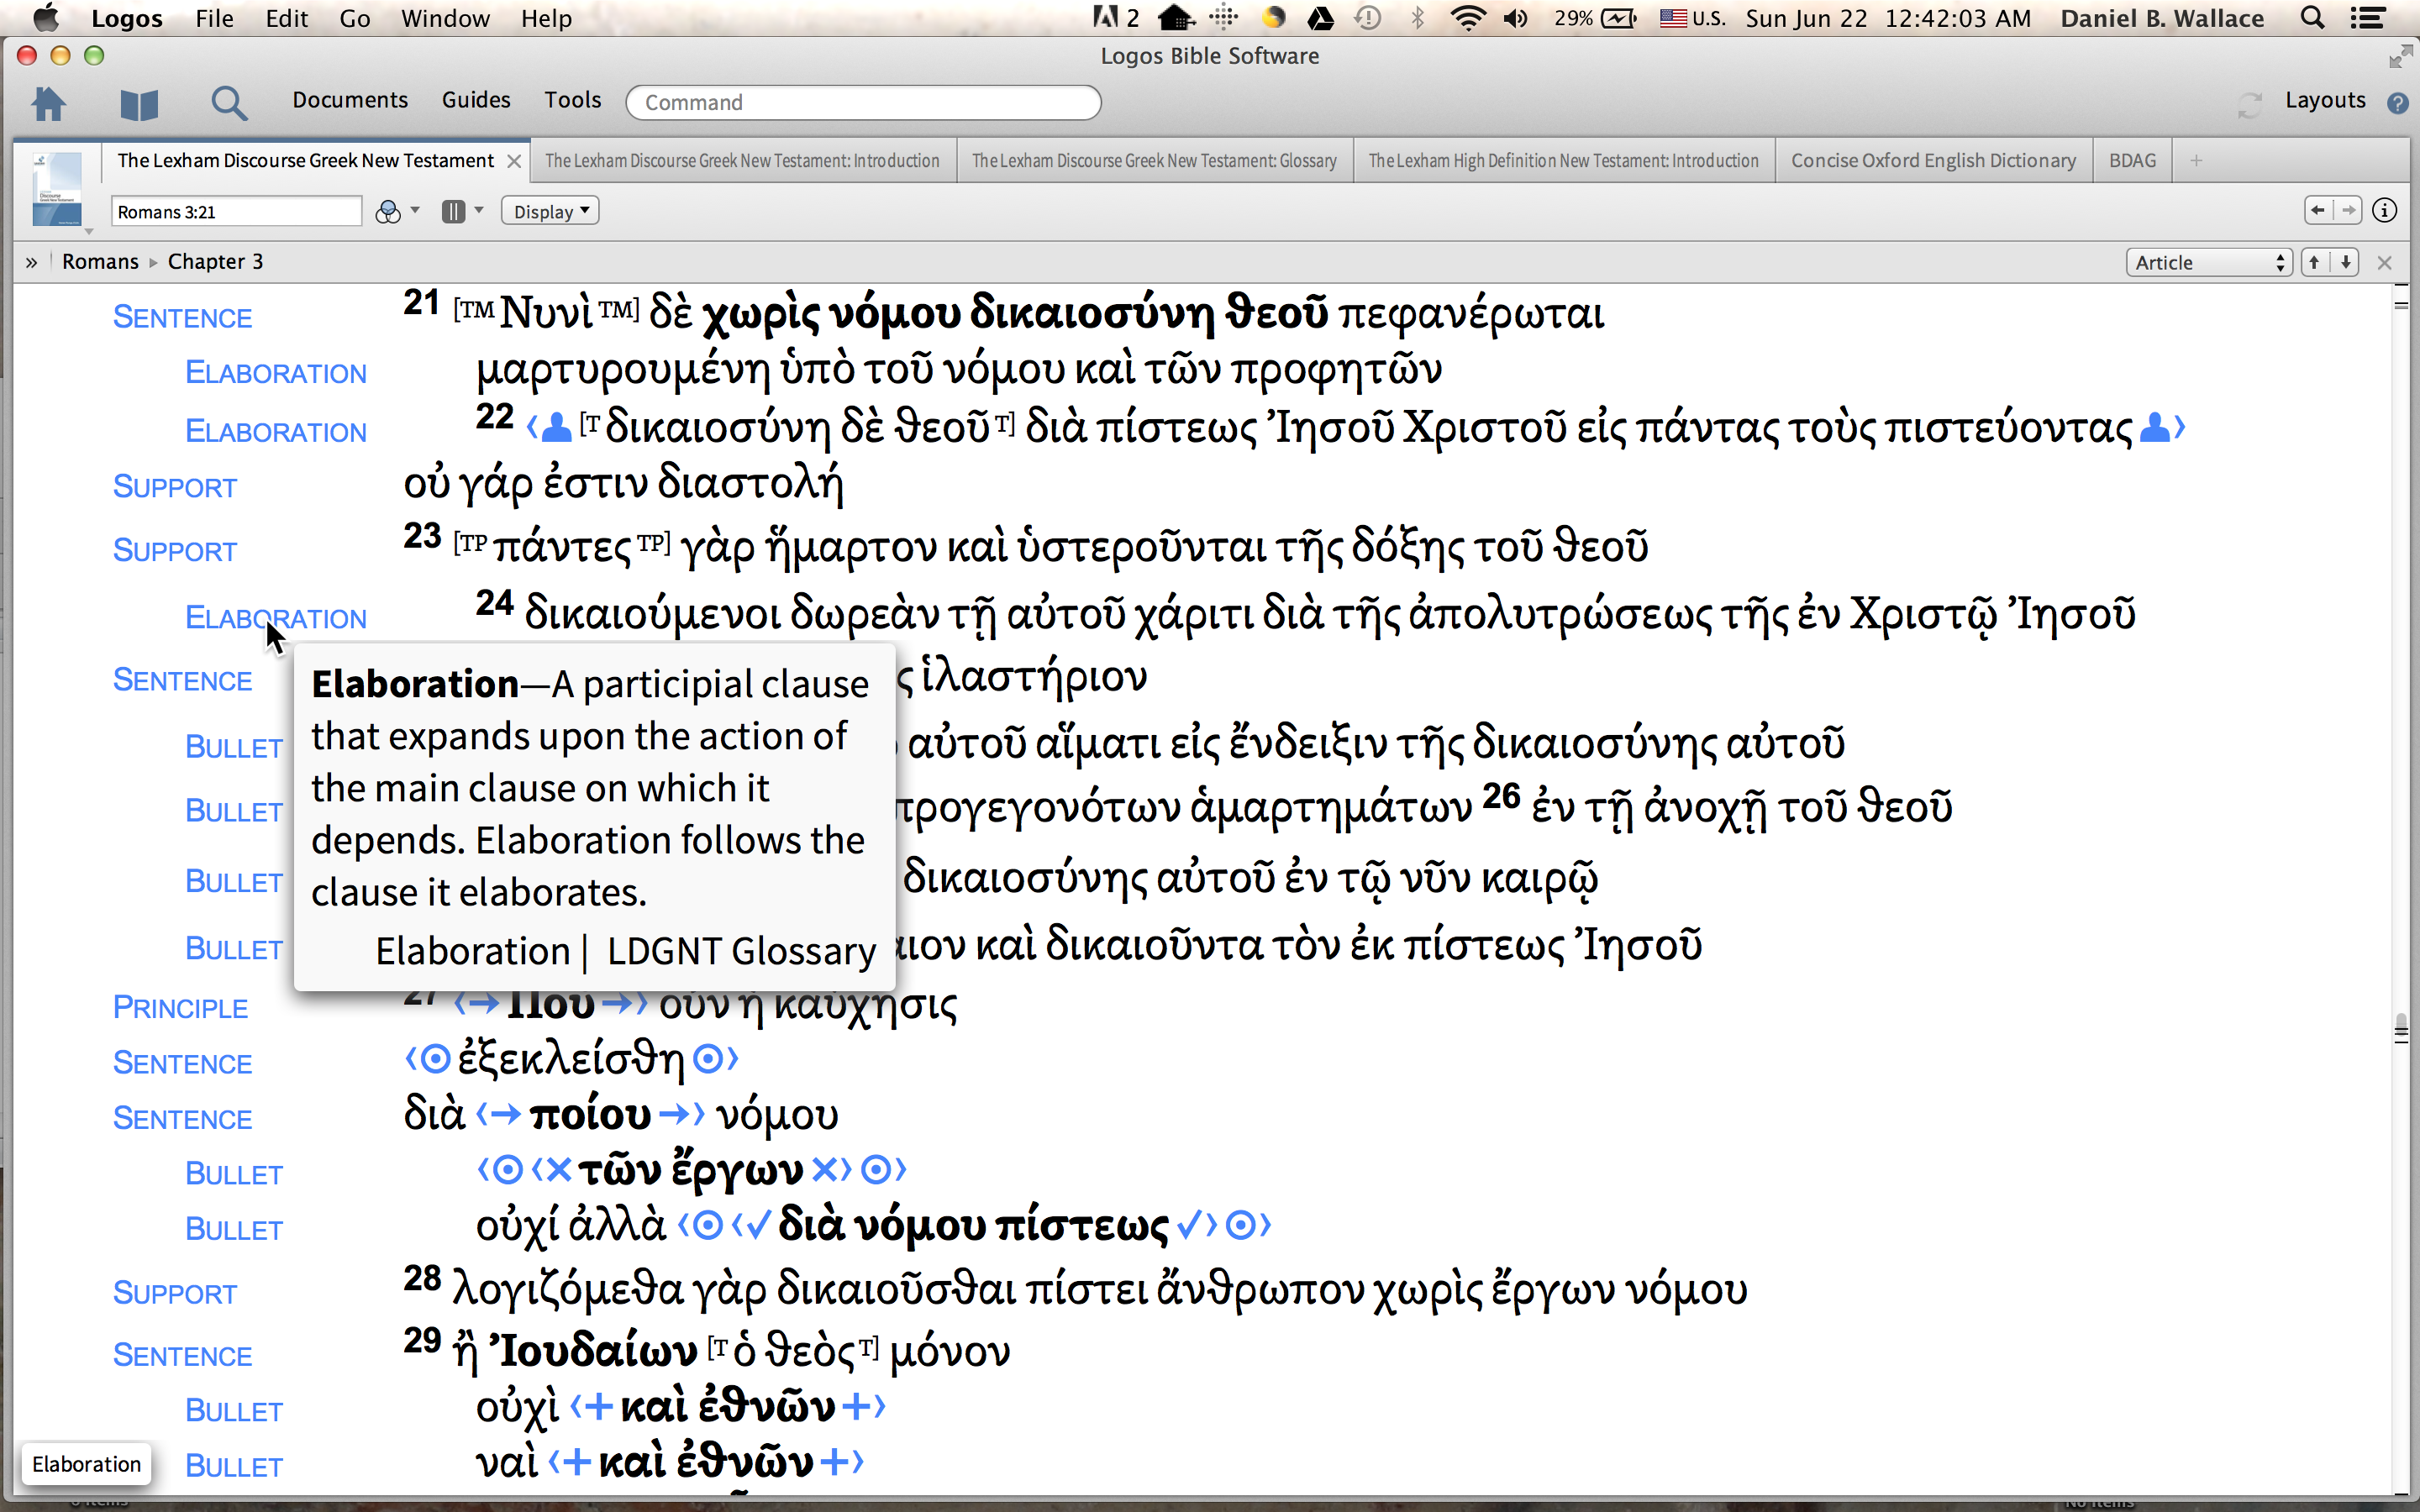This screenshot has height=1512, width=2420.
Task: Open the Concise Oxford English Dictionary tab
Action: click(1933, 161)
